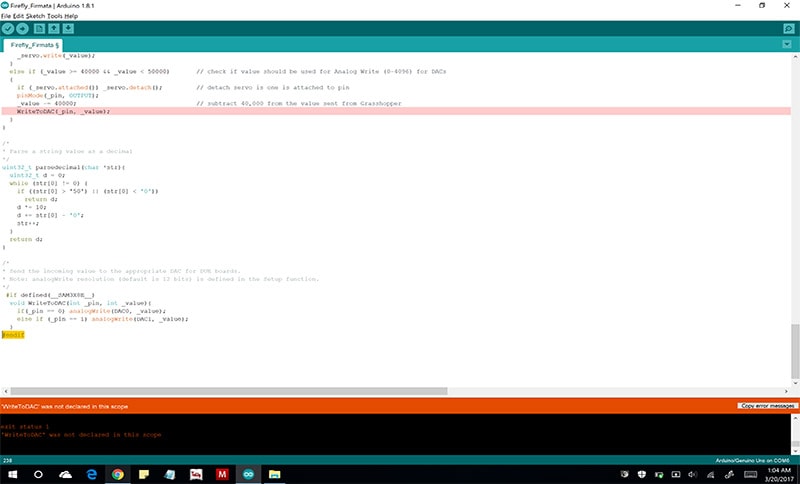The image size is (800, 484).
Task: Click the horizontal scrollbar left arrow
Action: tap(5, 391)
